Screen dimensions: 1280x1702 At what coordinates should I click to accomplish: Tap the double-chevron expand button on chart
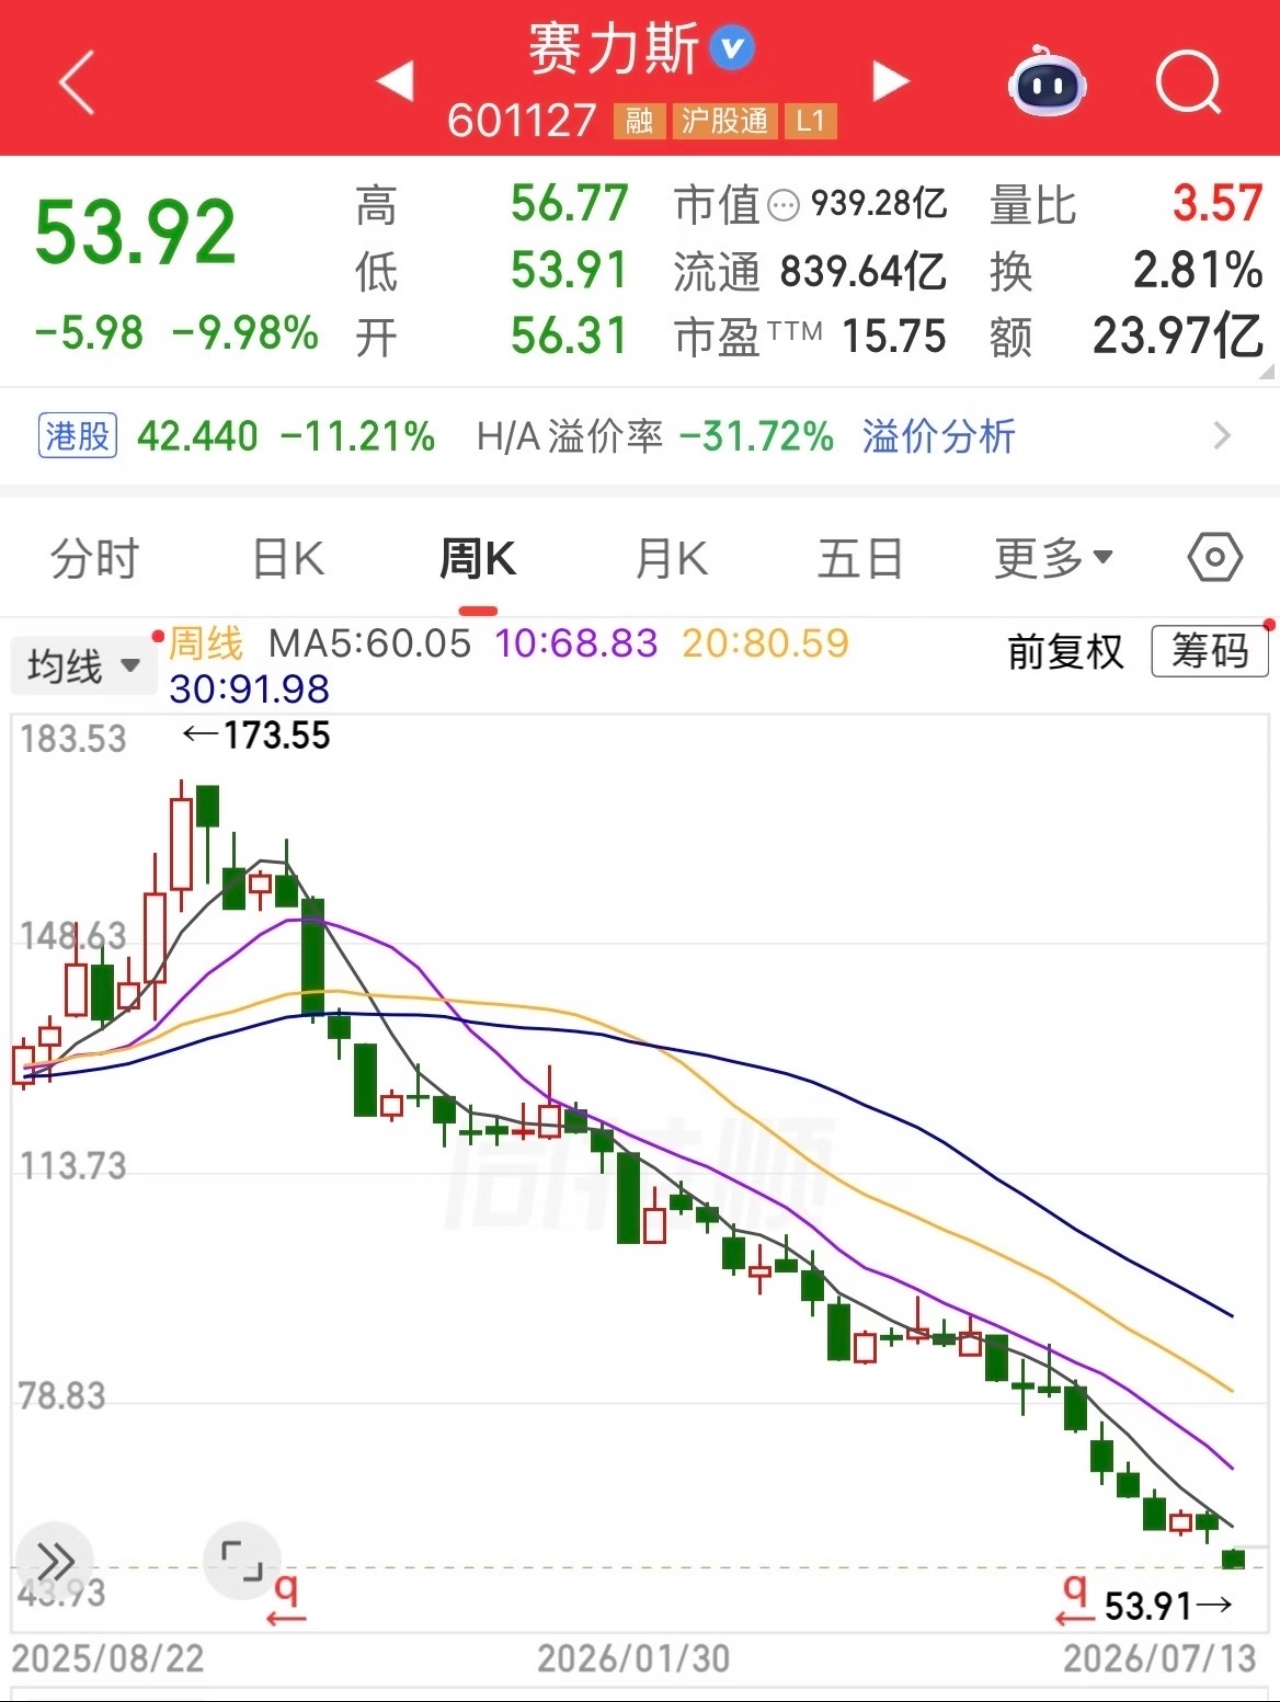54,1560
